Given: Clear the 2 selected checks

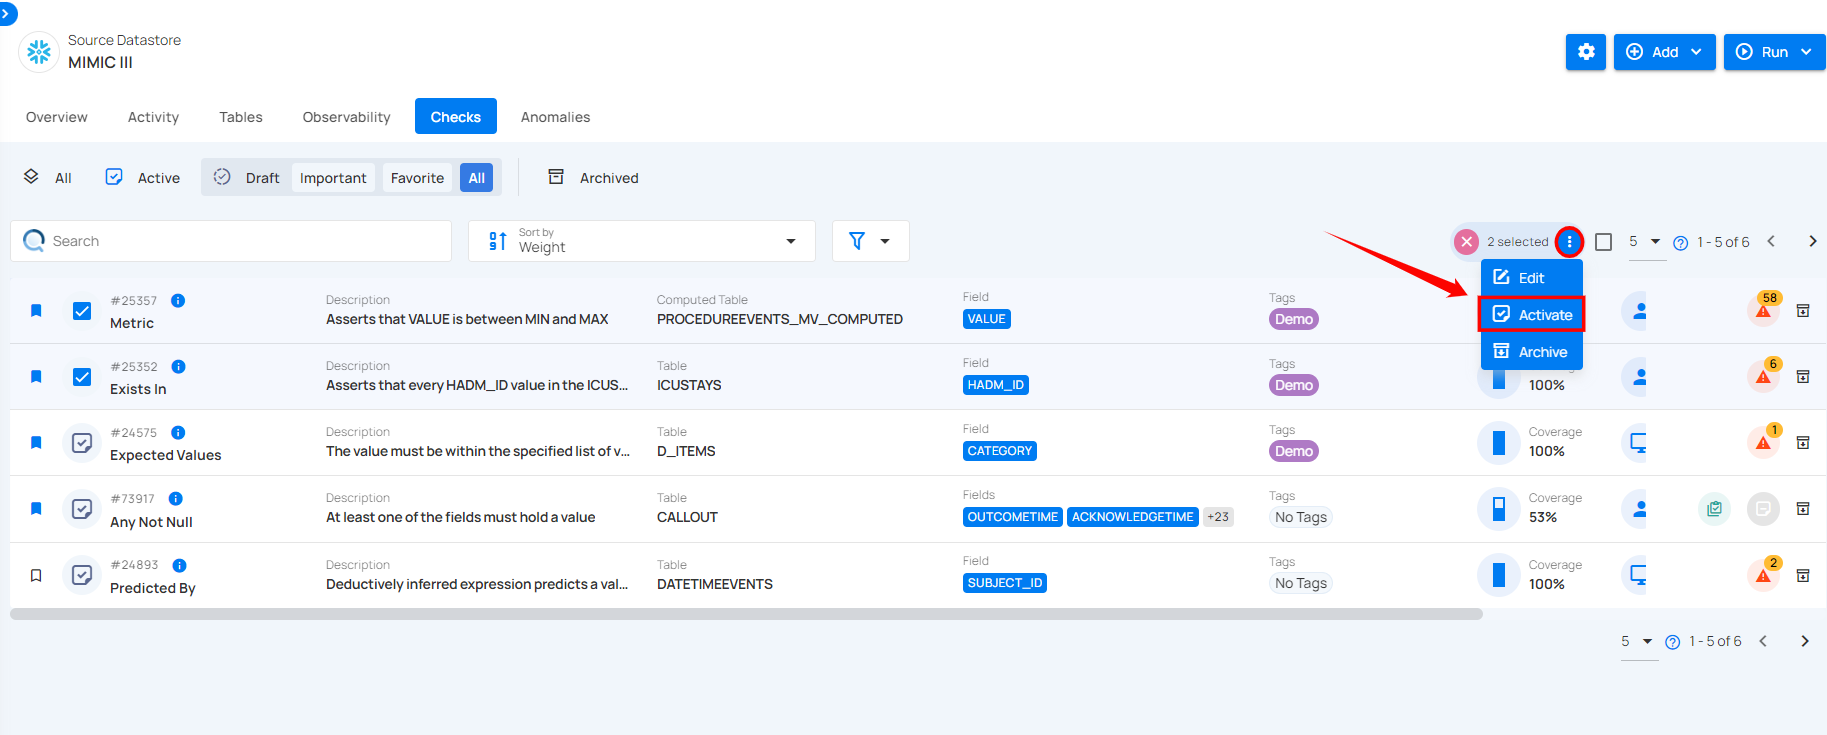Looking at the screenshot, I should 1466,242.
